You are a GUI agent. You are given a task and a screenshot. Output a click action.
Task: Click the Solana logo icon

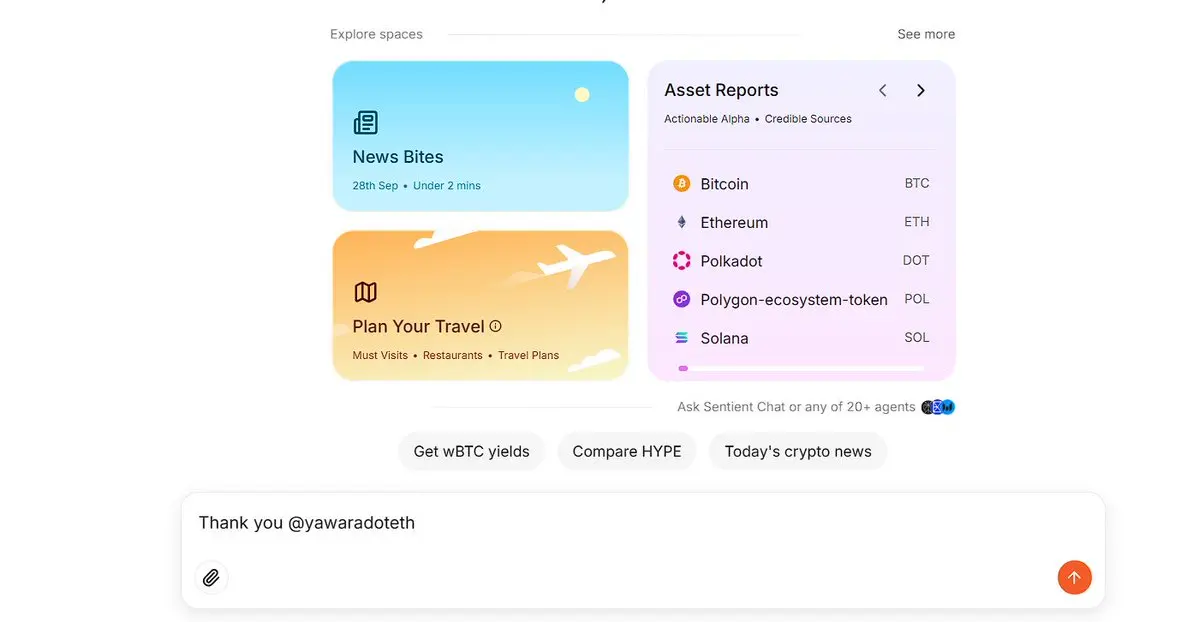(681, 337)
